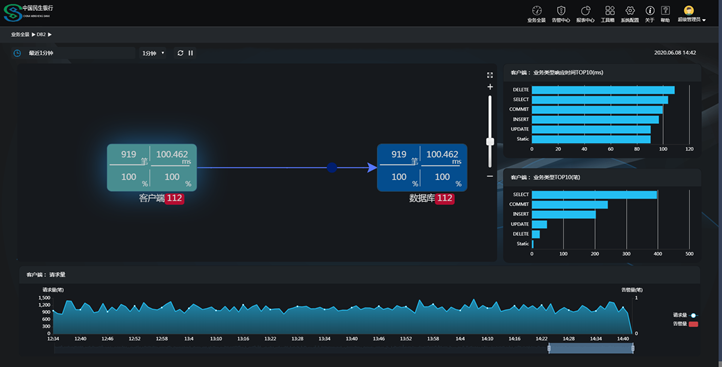Click the clock icon beside 最近1分钟
Image resolution: width=722 pixels, height=367 pixels.
(x=17, y=53)
